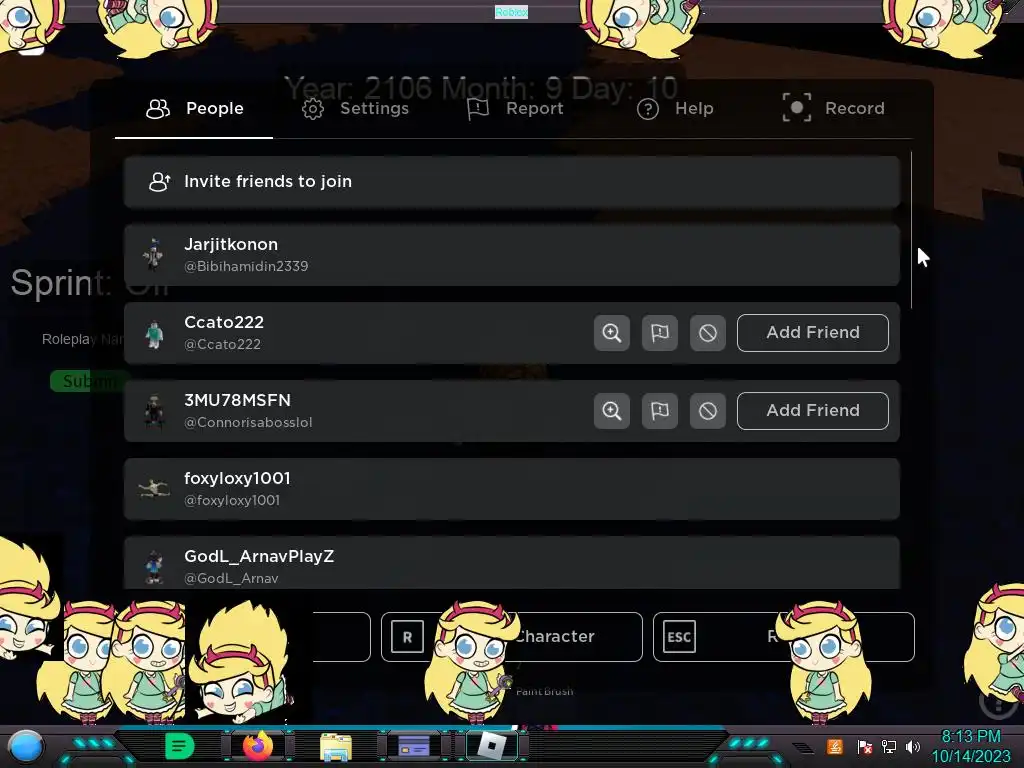1024x768 pixels.
Task: Open Firefox from the taskbar
Action: tap(258, 746)
